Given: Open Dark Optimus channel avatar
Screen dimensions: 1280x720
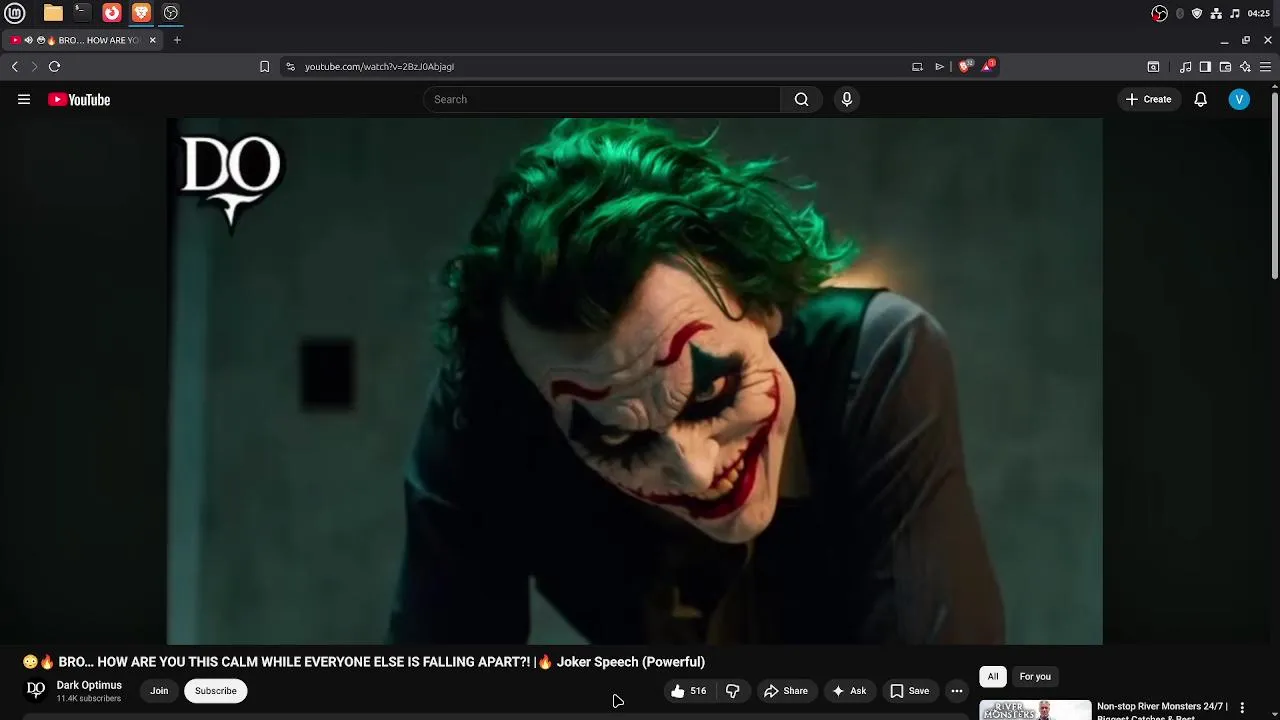Looking at the screenshot, I should [36, 690].
